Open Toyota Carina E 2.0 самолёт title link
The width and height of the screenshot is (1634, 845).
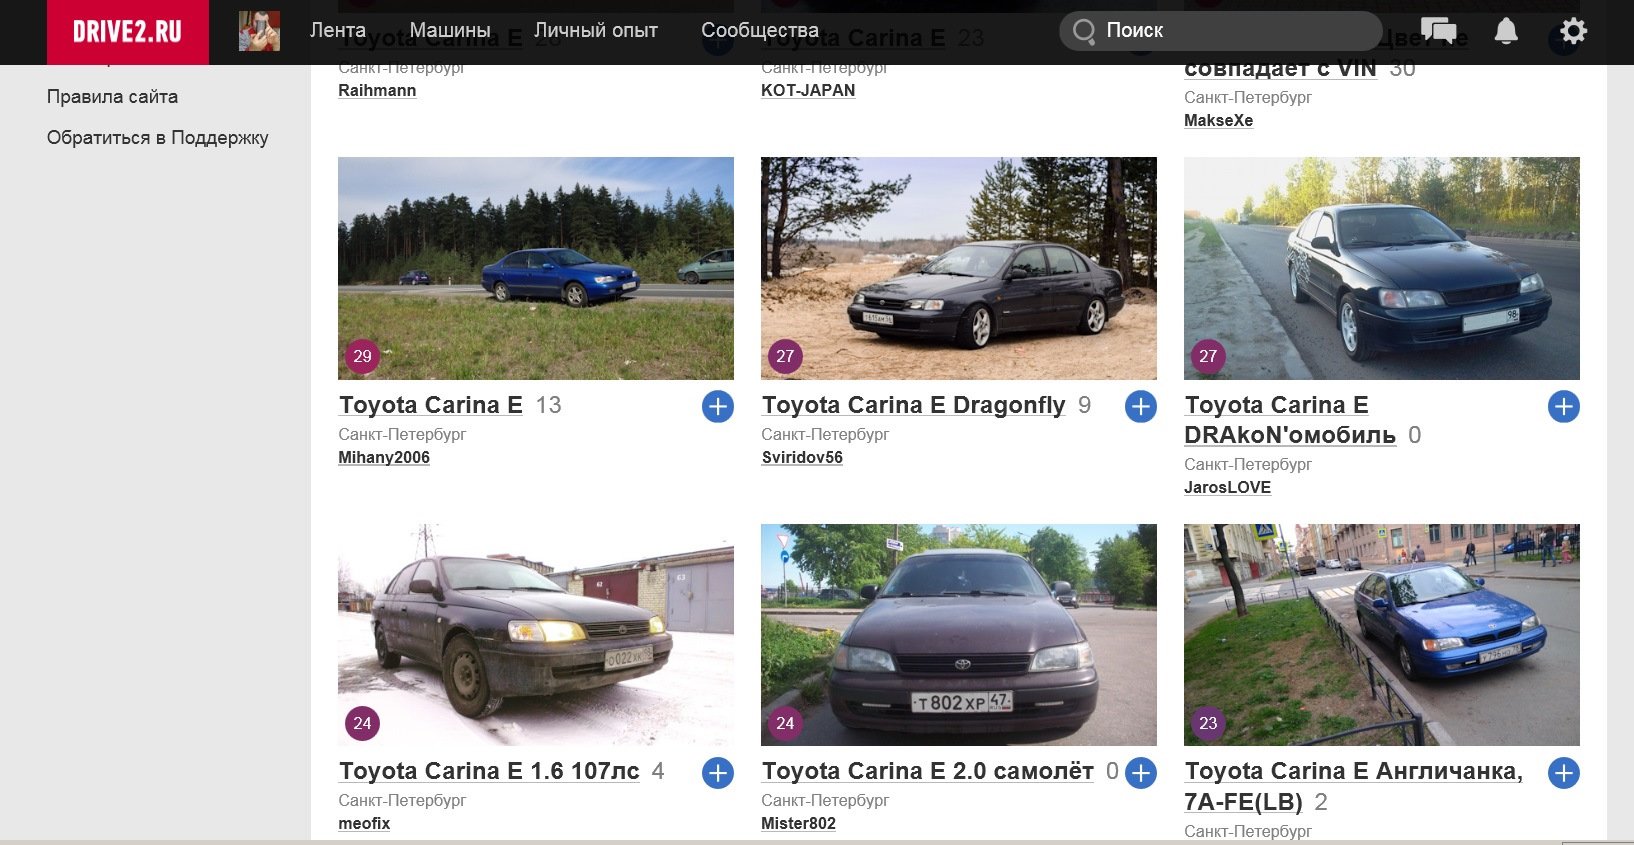pyautogui.click(x=928, y=771)
